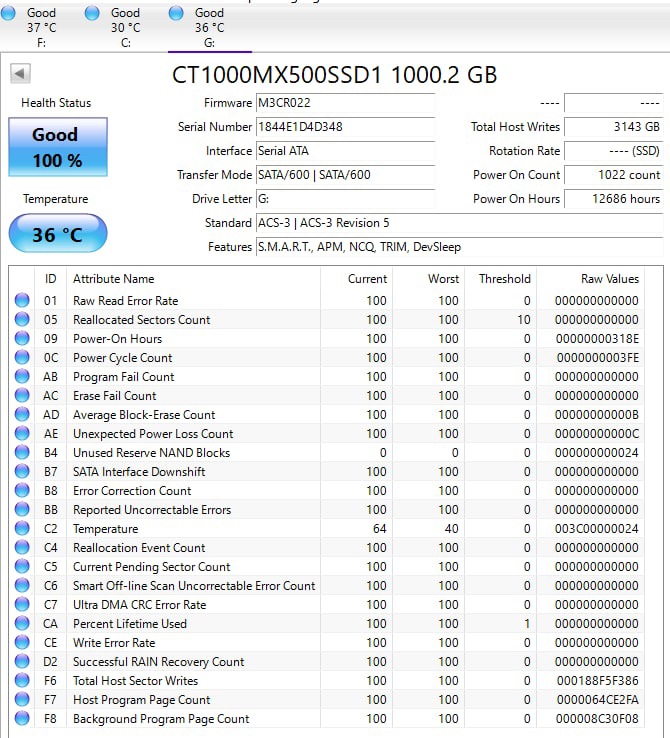The width and height of the screenshot is (670, 738).
Task: Select the C: drive tab
Action: 126,27
